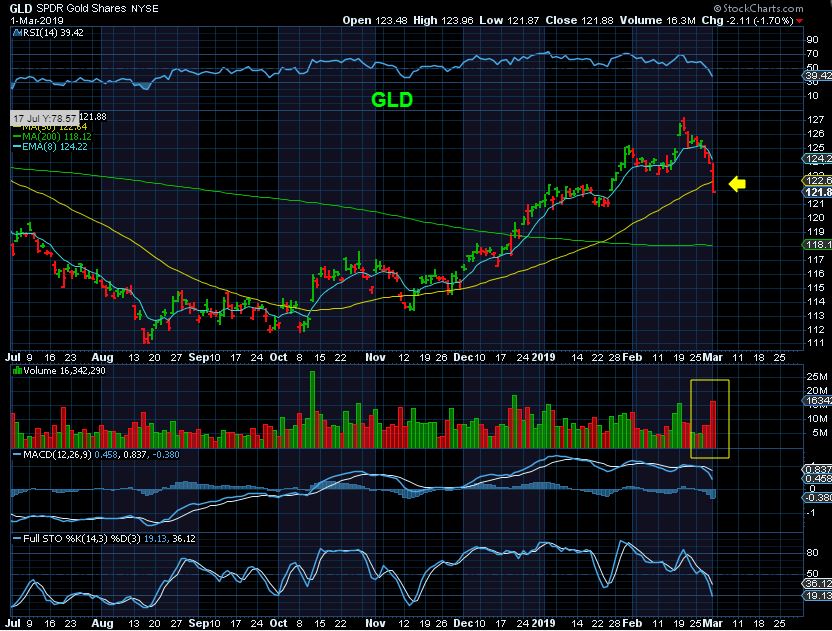Click the High 123.96 value
The image size is (832, 631).
coord(443,21)
